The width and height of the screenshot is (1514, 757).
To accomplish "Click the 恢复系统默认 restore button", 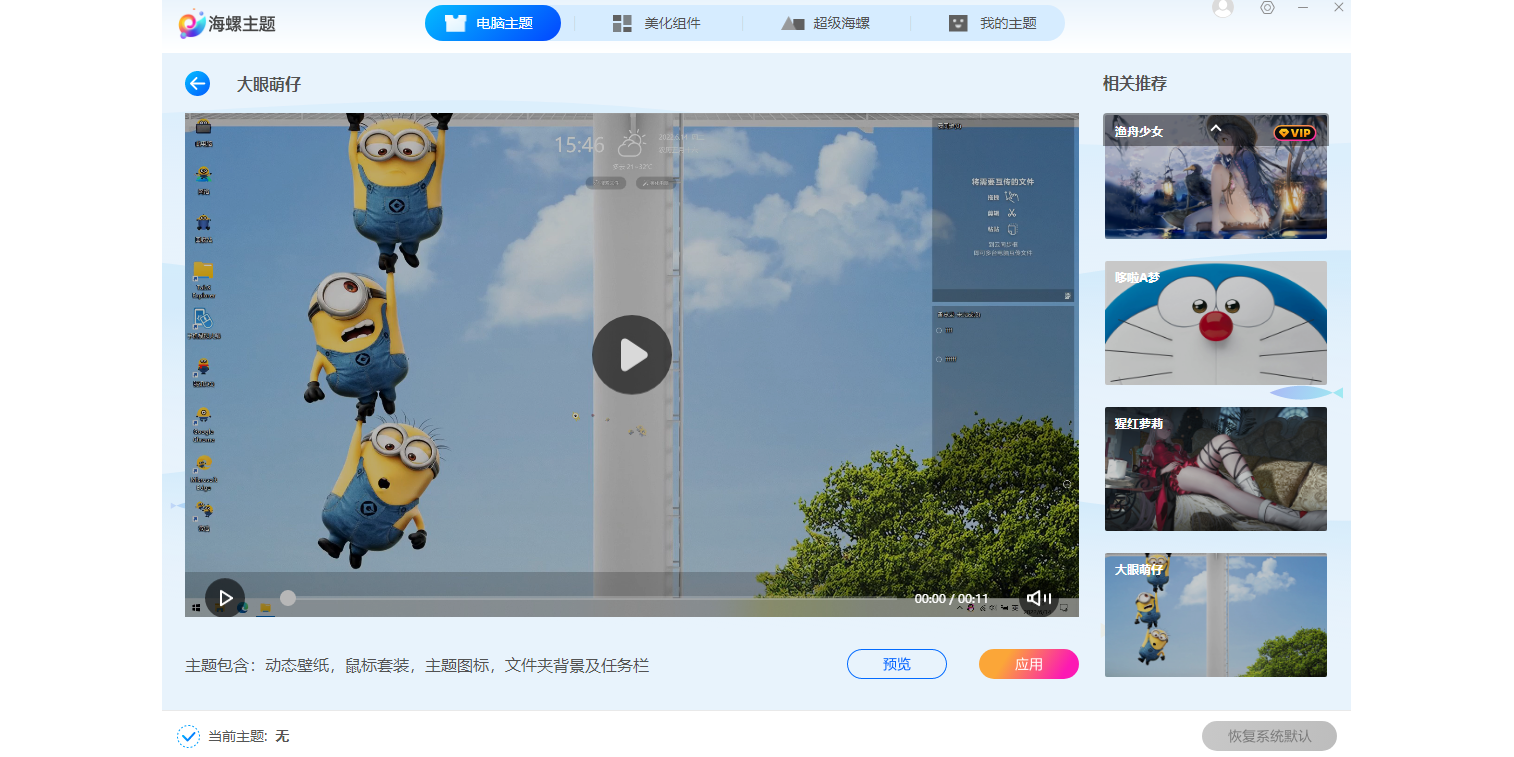I will click(x=1268, y=736).
